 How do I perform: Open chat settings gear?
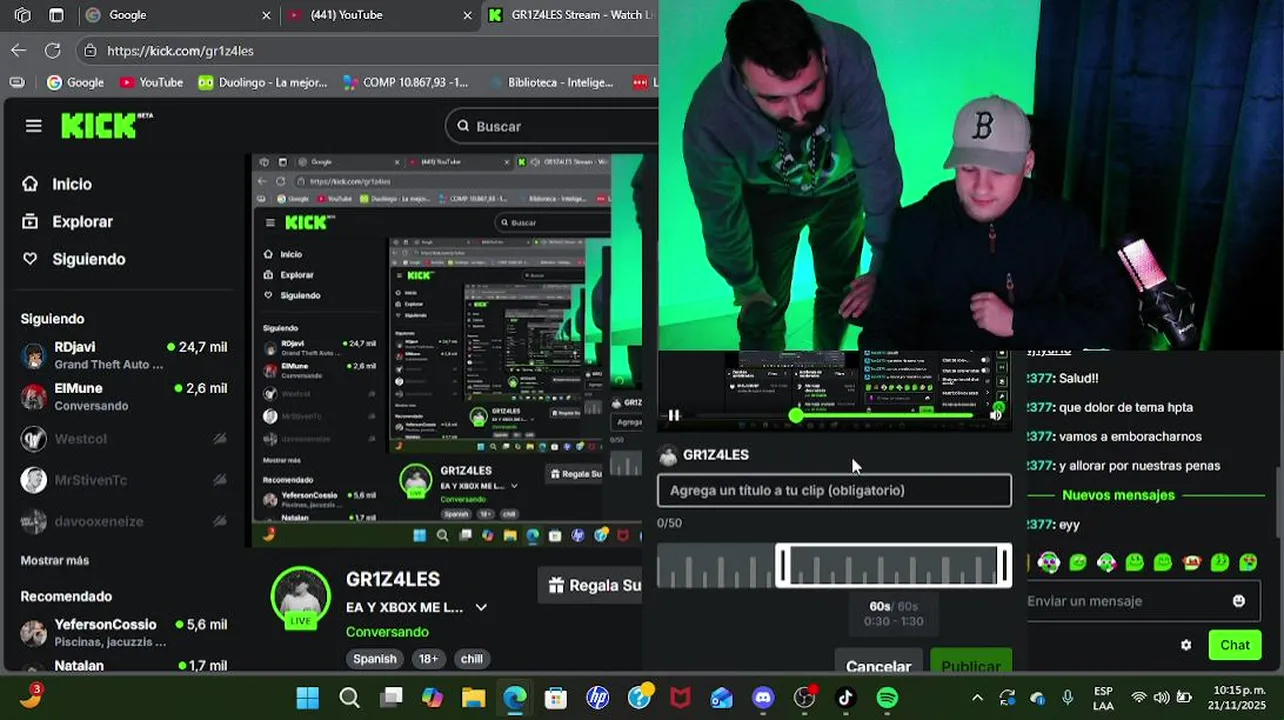(x=1186, y=645)
